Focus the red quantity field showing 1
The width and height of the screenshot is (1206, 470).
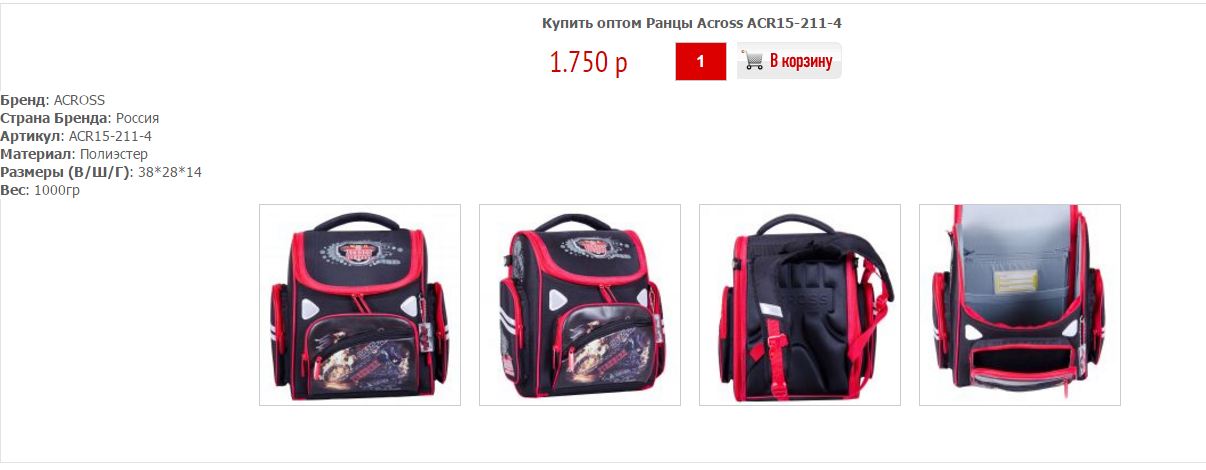[700, 62]
